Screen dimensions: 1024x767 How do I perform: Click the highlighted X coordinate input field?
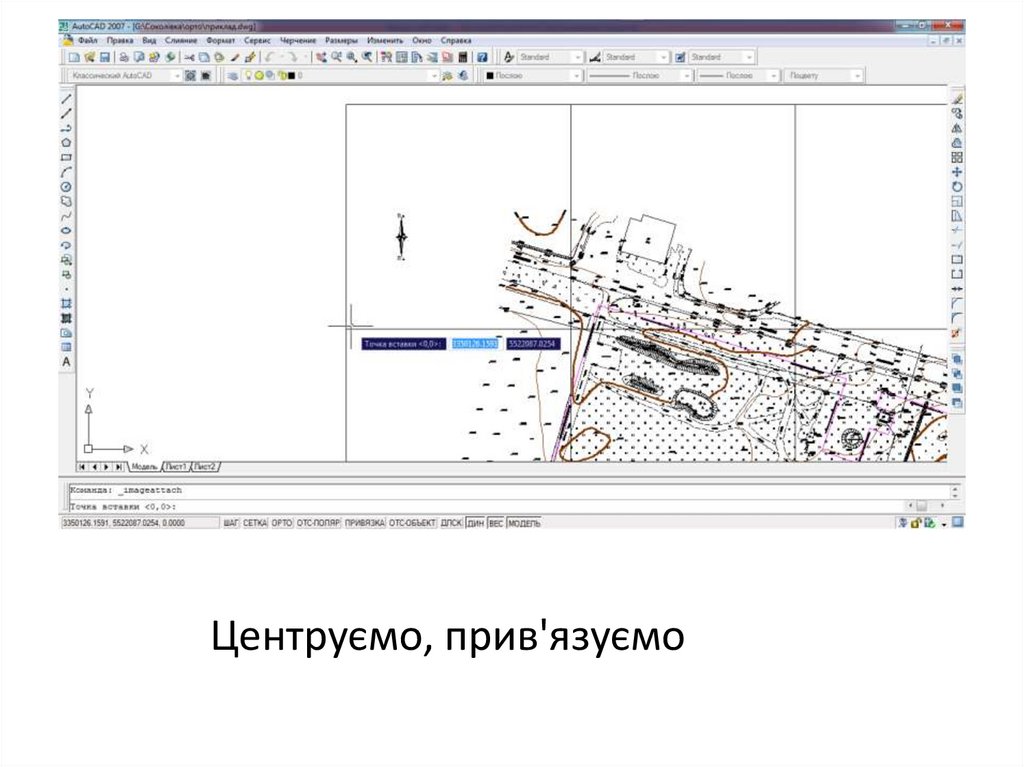point(475,343)
